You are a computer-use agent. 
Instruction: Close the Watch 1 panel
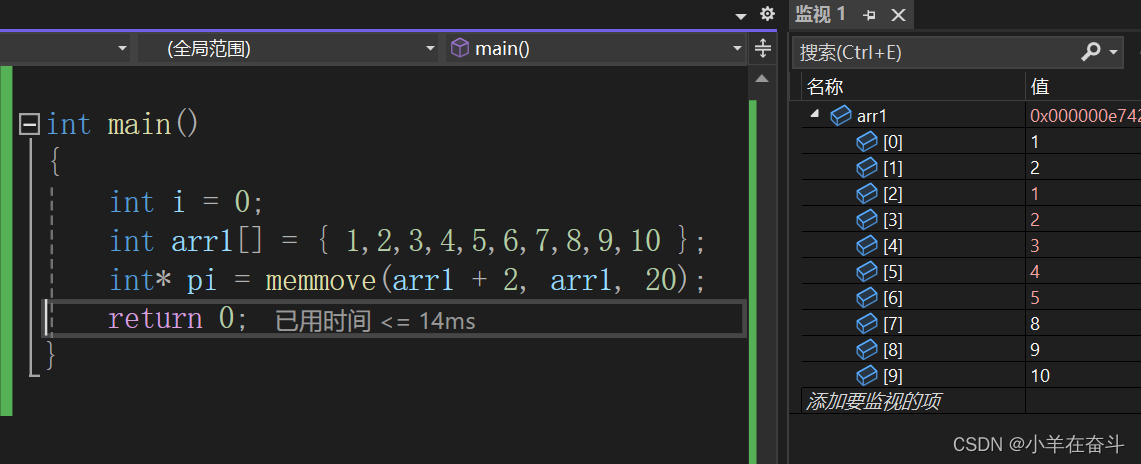(898, 15)
